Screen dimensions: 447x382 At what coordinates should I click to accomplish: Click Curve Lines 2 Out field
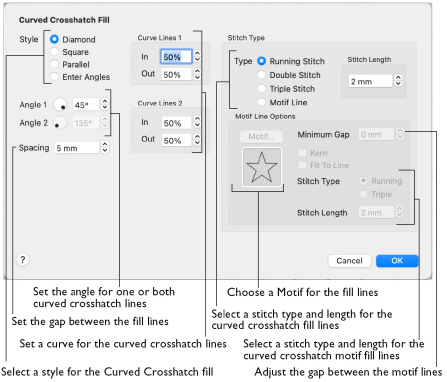pyautogui.click(x=176, y=140)
